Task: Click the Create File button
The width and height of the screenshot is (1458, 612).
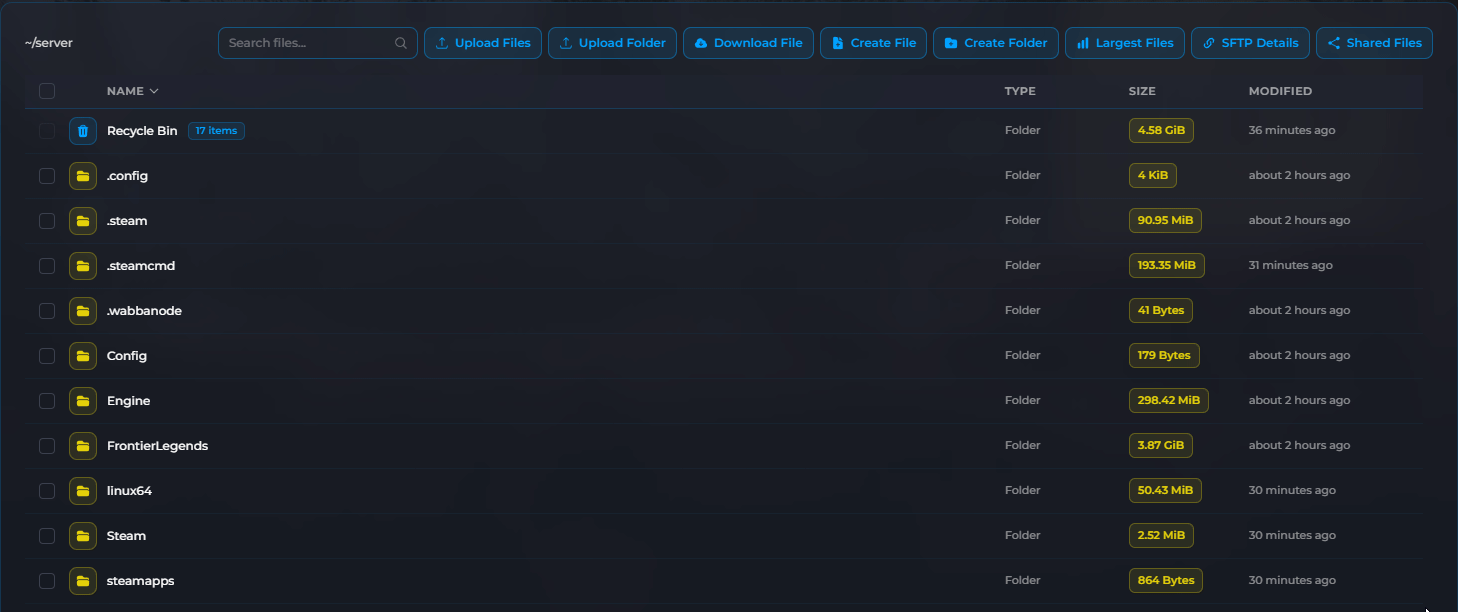Action: click(874, 43)
